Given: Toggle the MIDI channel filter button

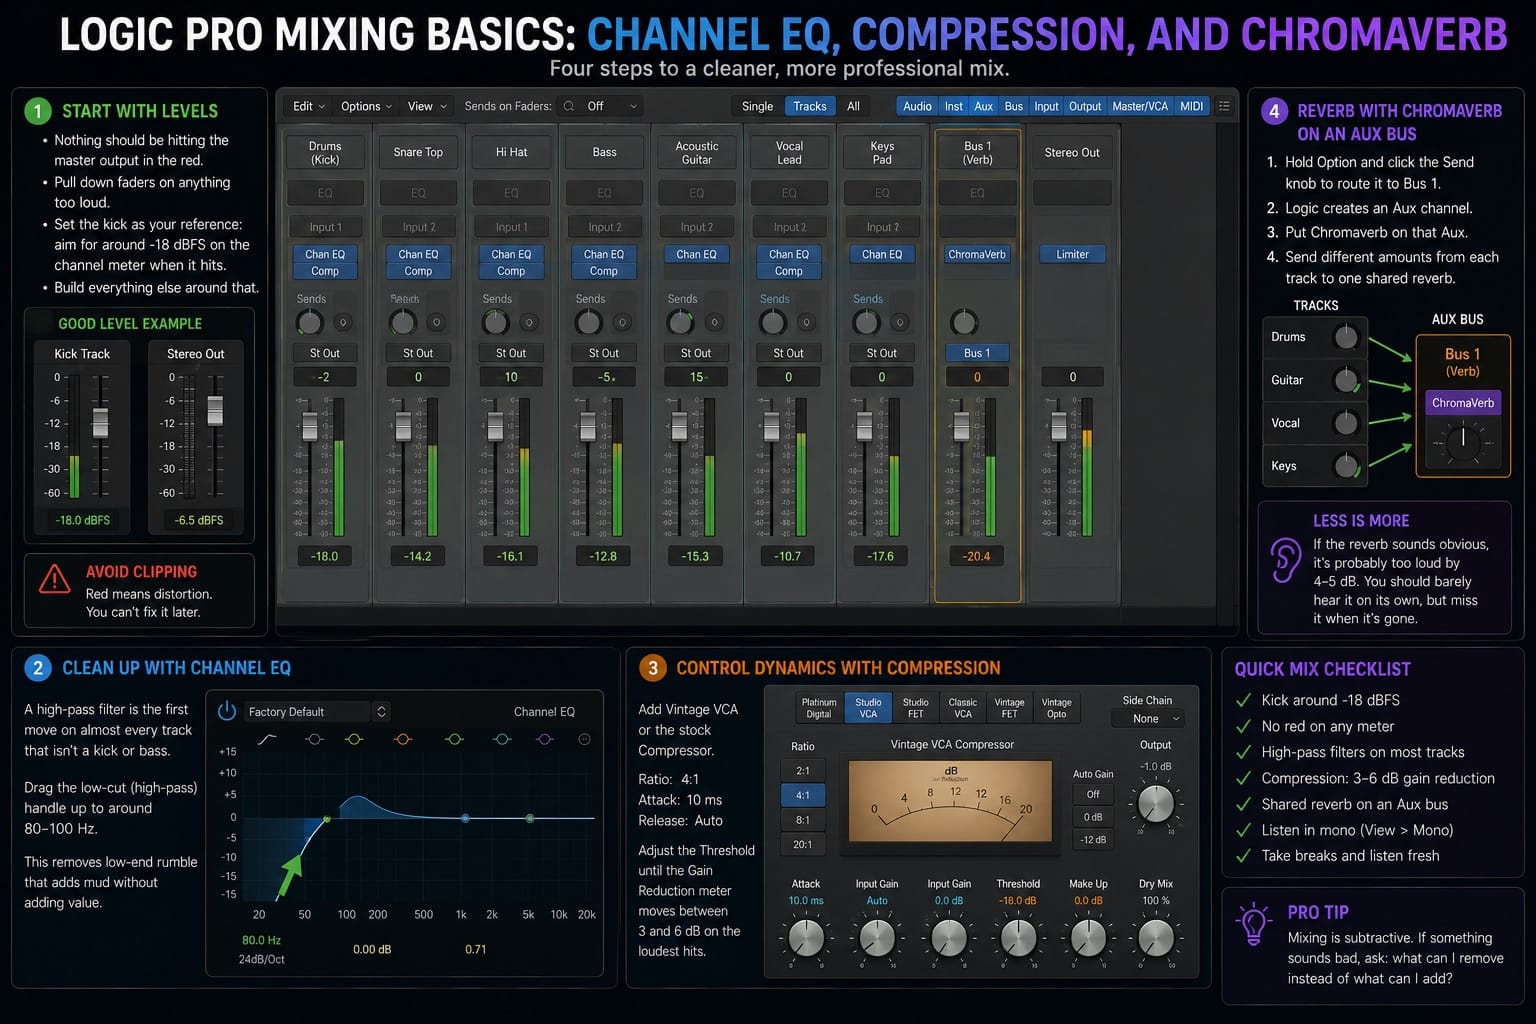Looking at the screenshot, I should click(x=1192, y=106).
